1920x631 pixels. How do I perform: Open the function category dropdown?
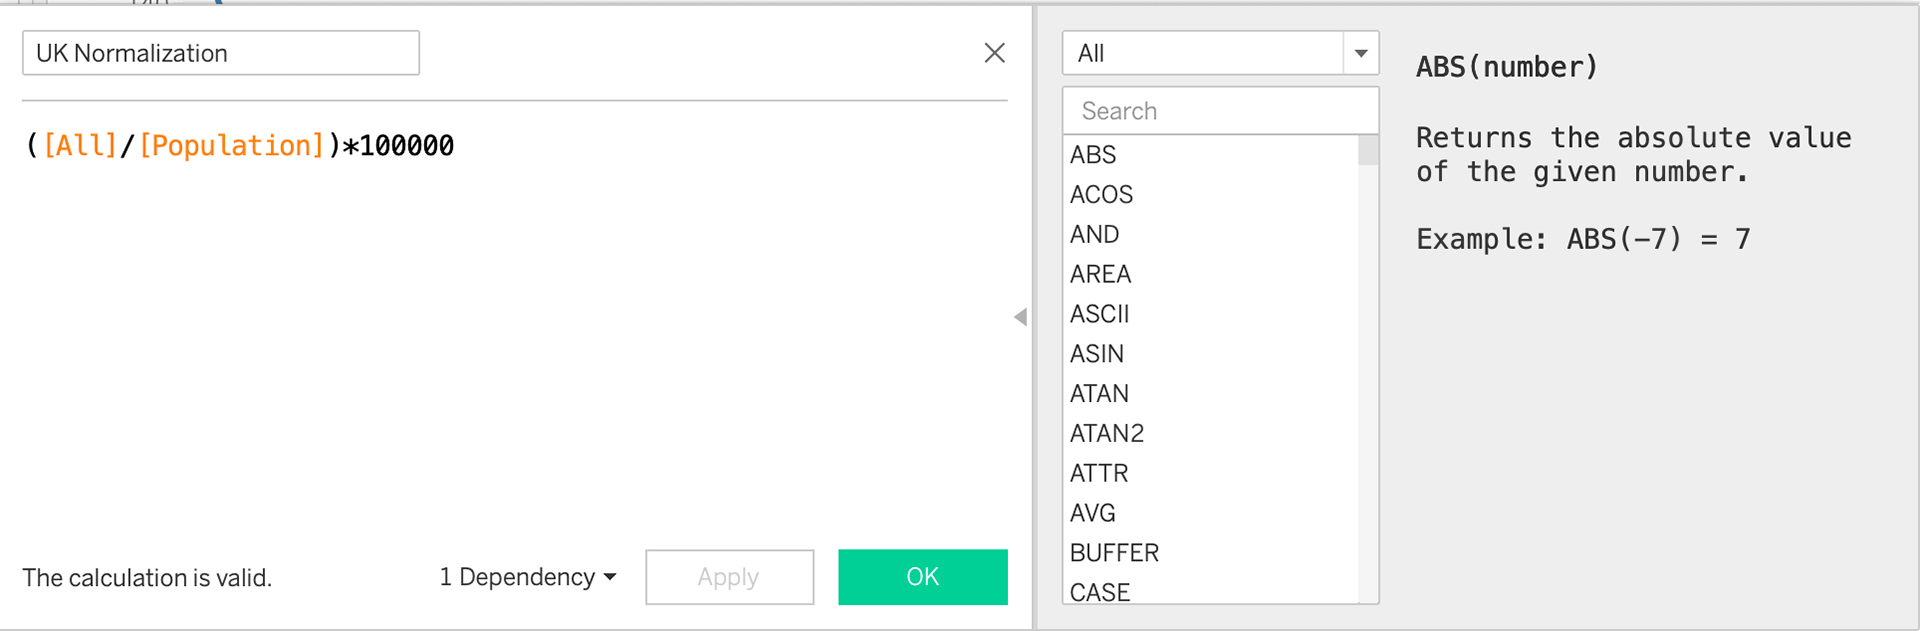(1360, 53)
